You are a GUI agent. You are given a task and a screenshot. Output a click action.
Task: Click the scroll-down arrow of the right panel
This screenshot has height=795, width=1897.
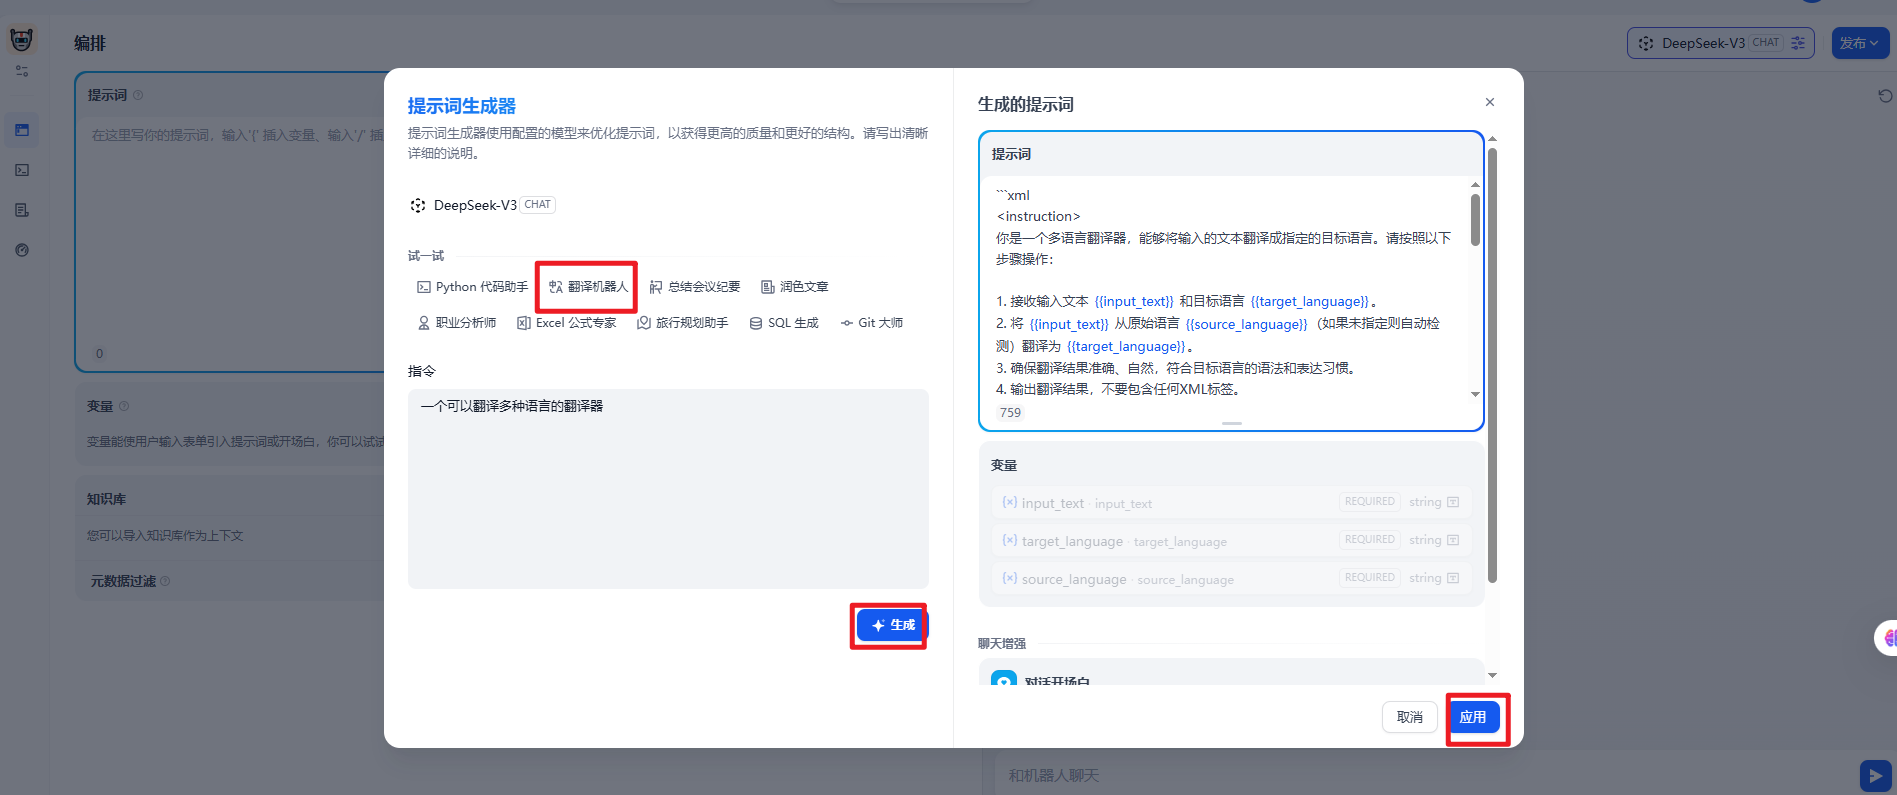coord(1492,675)
